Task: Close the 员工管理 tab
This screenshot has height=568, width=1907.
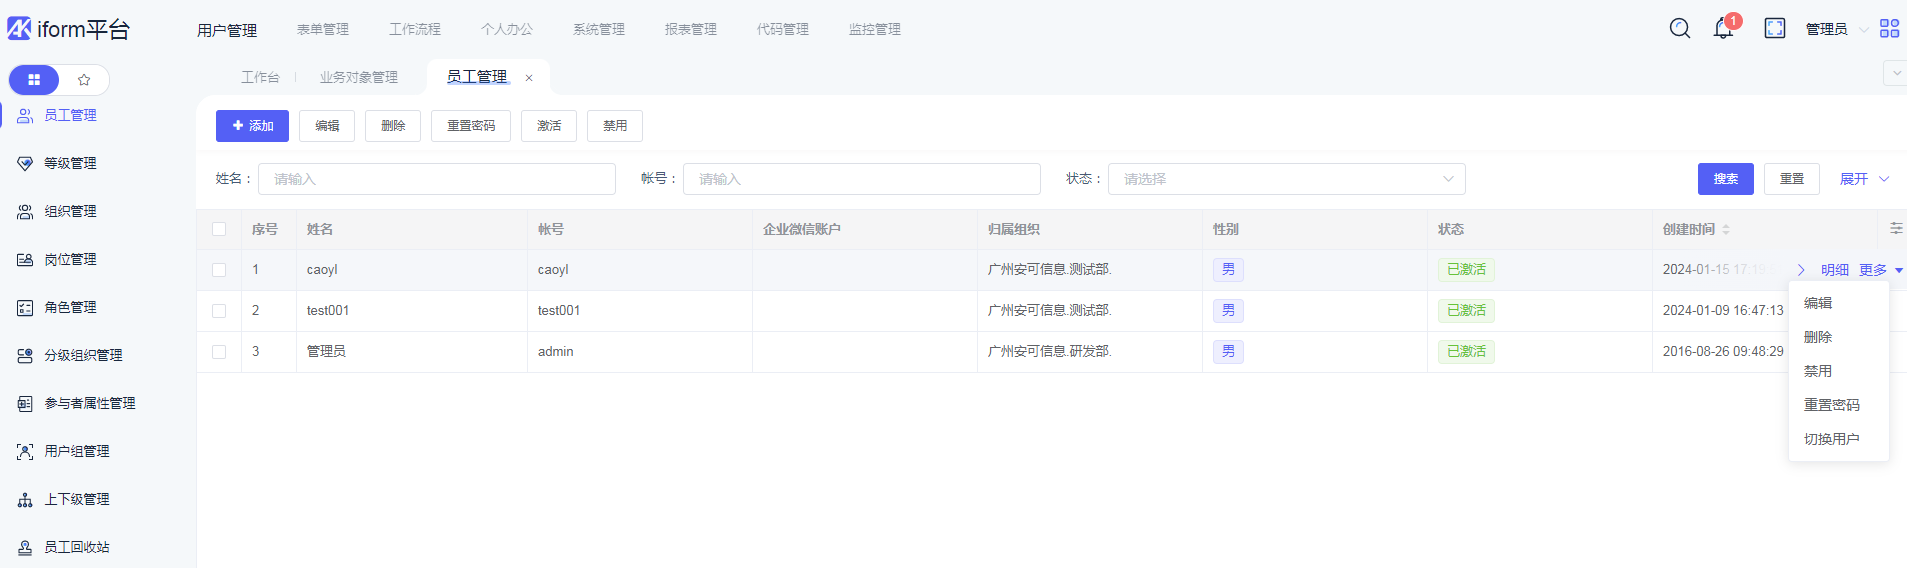Action: [529, 78]
